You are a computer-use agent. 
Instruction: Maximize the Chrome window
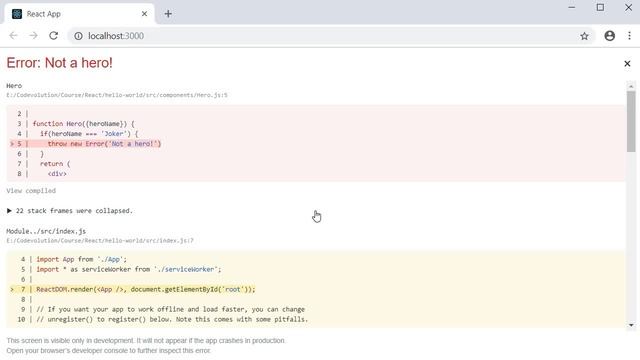[x=600, y=7]
